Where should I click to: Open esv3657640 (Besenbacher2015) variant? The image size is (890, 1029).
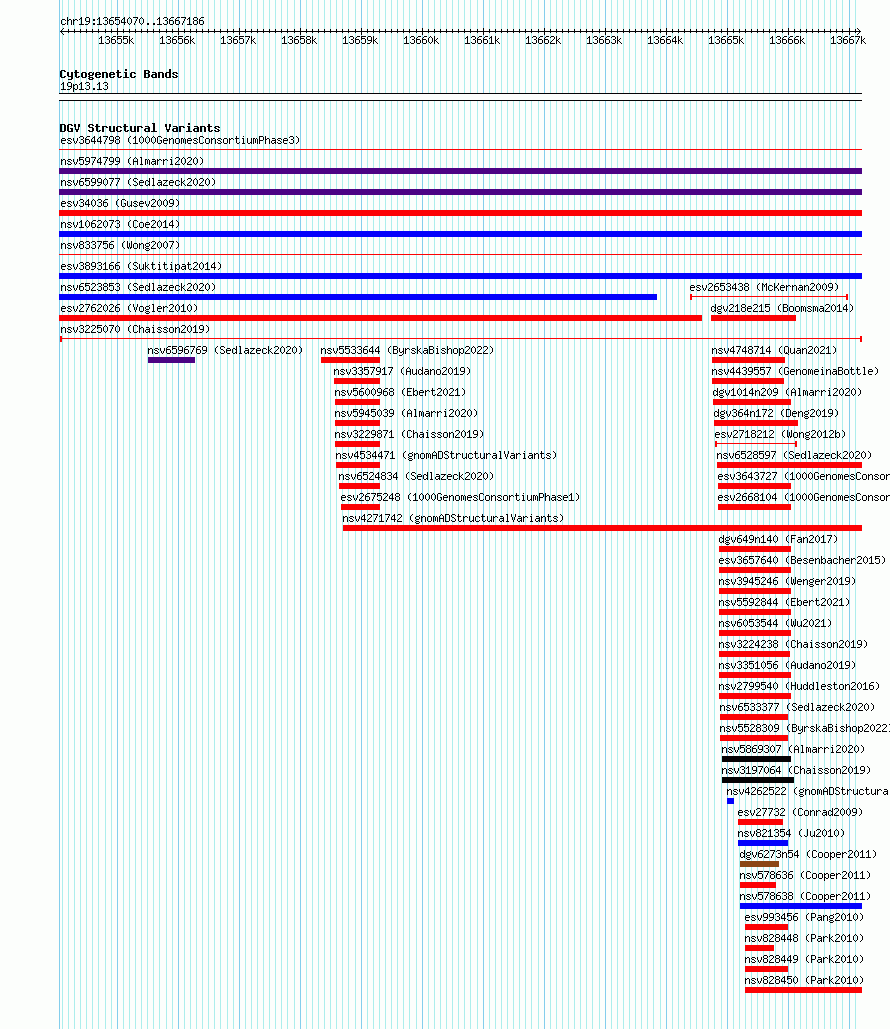[802, 560]
